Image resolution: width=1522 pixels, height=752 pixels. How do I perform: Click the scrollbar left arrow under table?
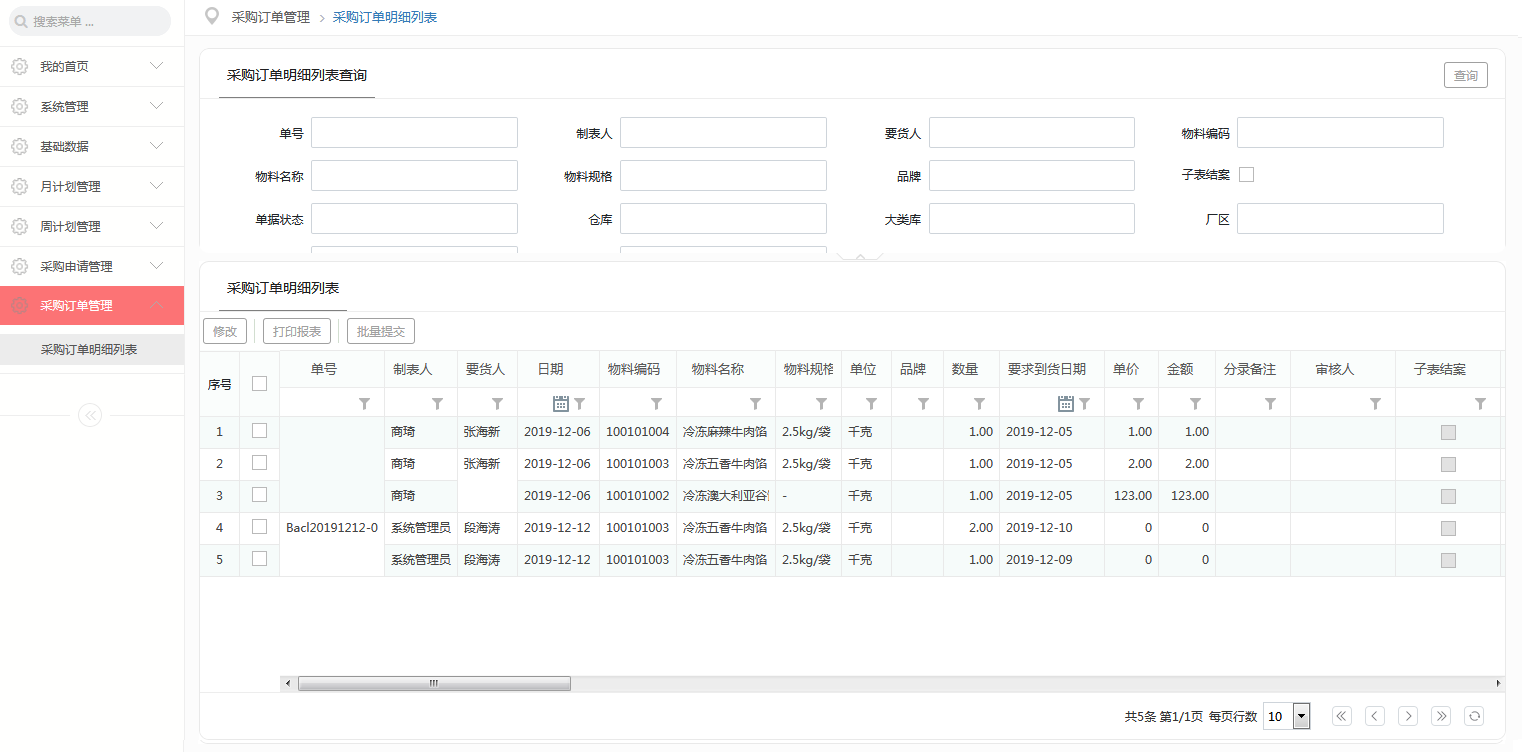(288, 683)
